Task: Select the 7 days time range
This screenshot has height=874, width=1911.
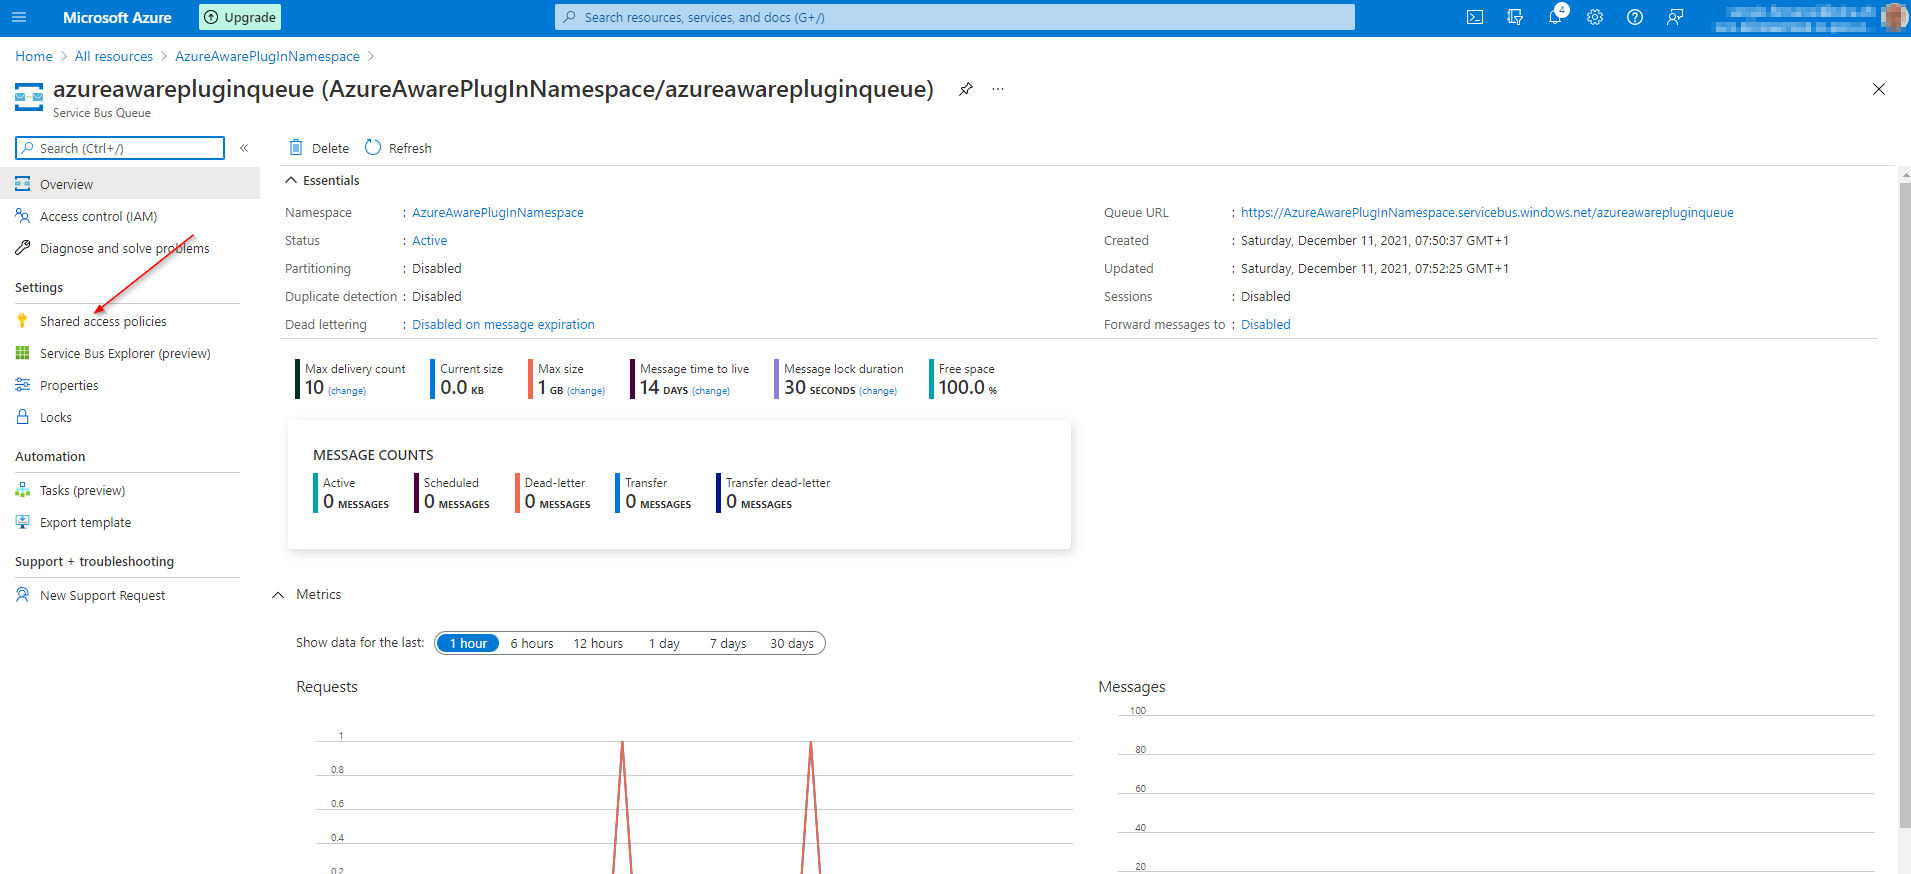Action: point(728,643)
